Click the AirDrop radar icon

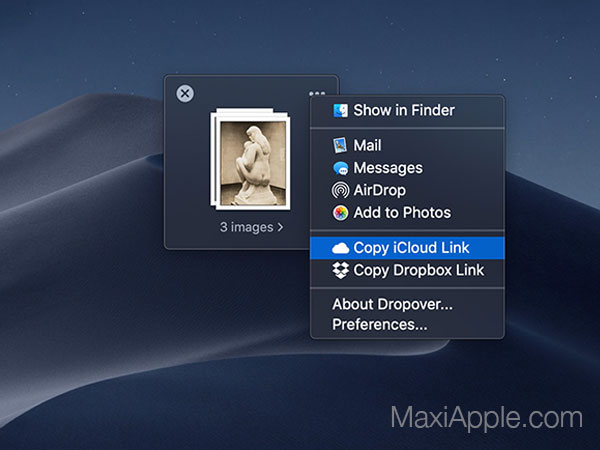(x=340, y=190)
